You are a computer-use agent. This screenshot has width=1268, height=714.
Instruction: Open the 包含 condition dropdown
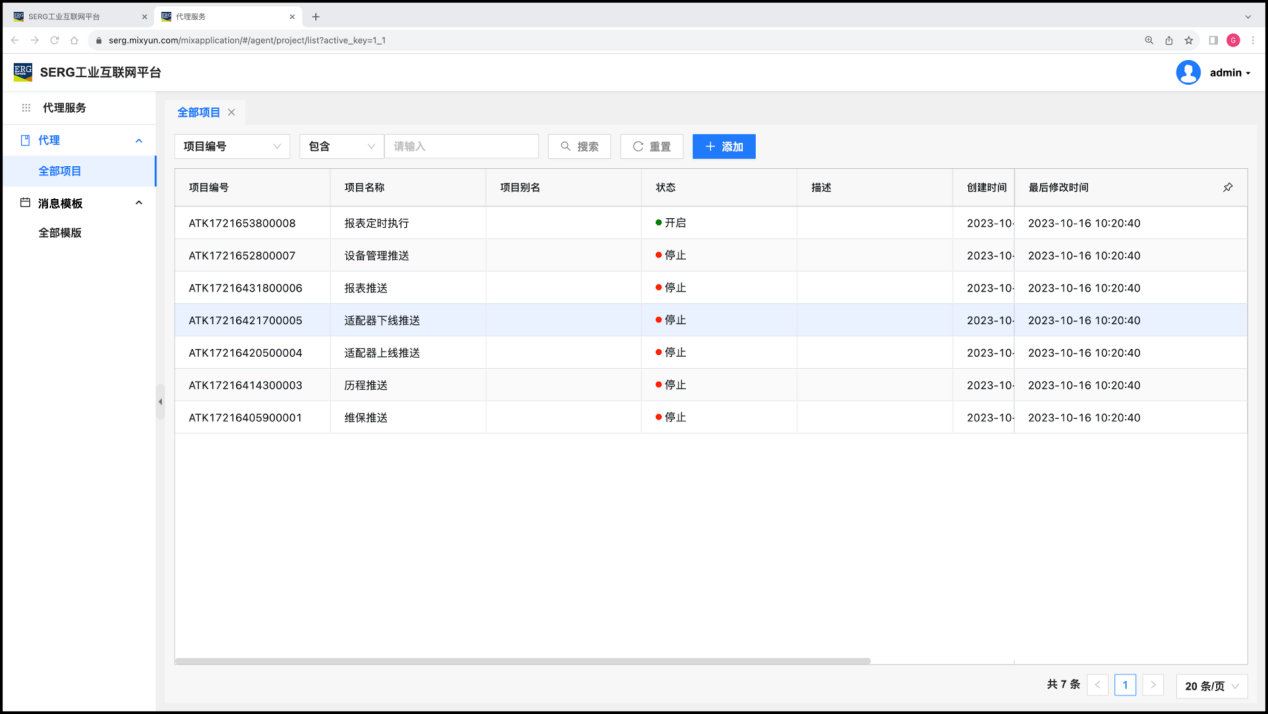click(341, 146)
